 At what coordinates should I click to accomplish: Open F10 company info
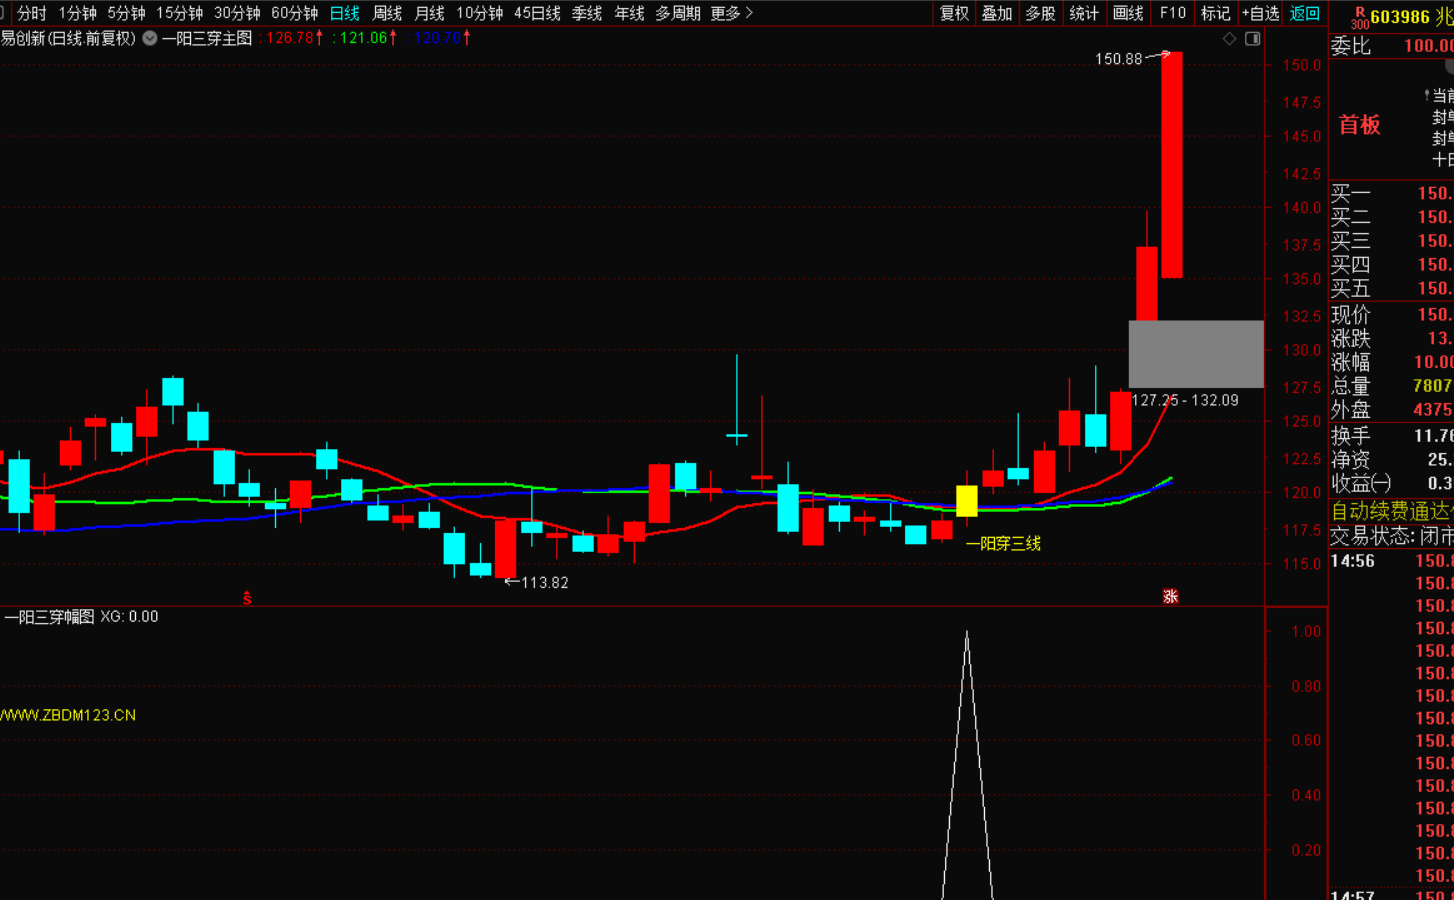(x=1172, y=13)
